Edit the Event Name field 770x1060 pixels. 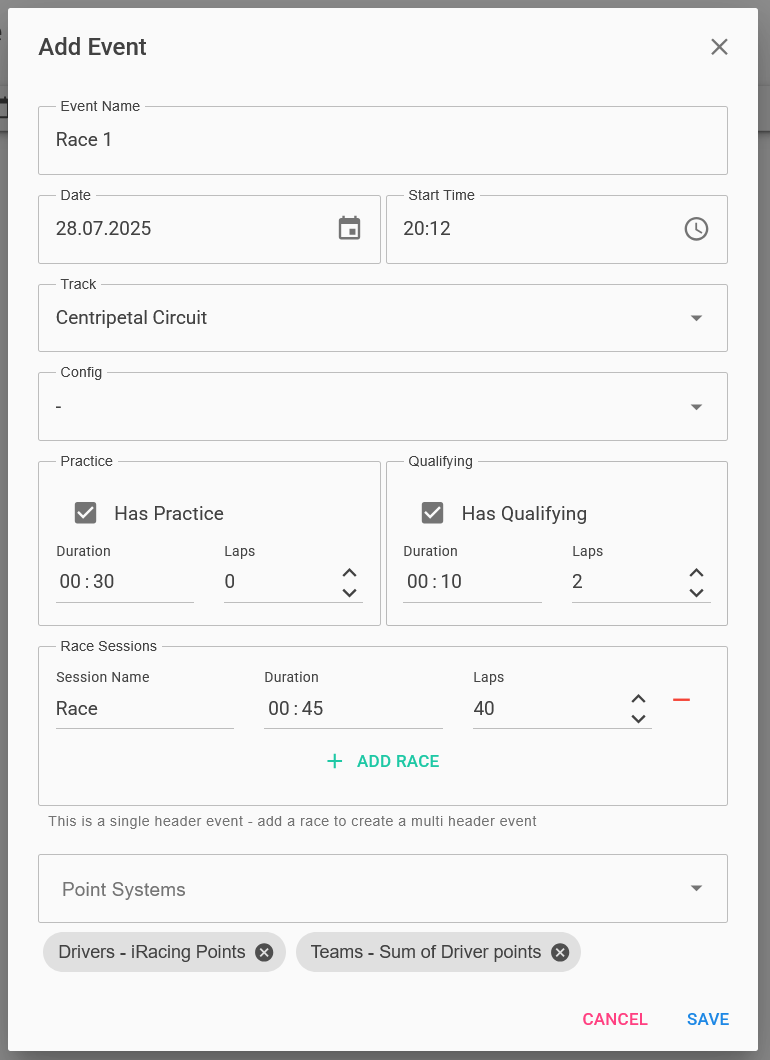click(x=383, y=141)
